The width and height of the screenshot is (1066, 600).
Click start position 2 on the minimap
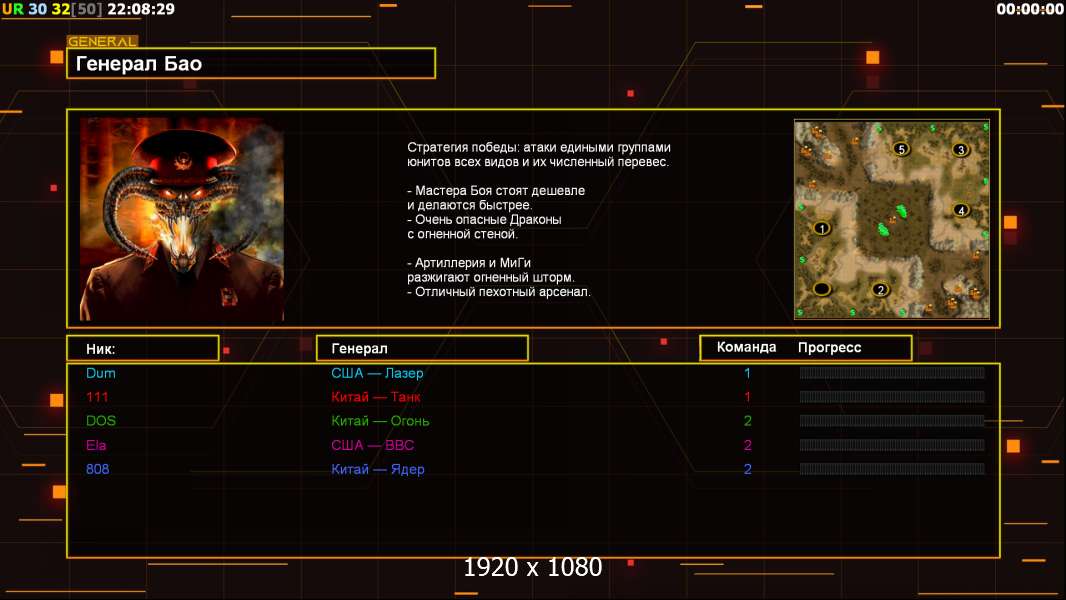[880, 289]
